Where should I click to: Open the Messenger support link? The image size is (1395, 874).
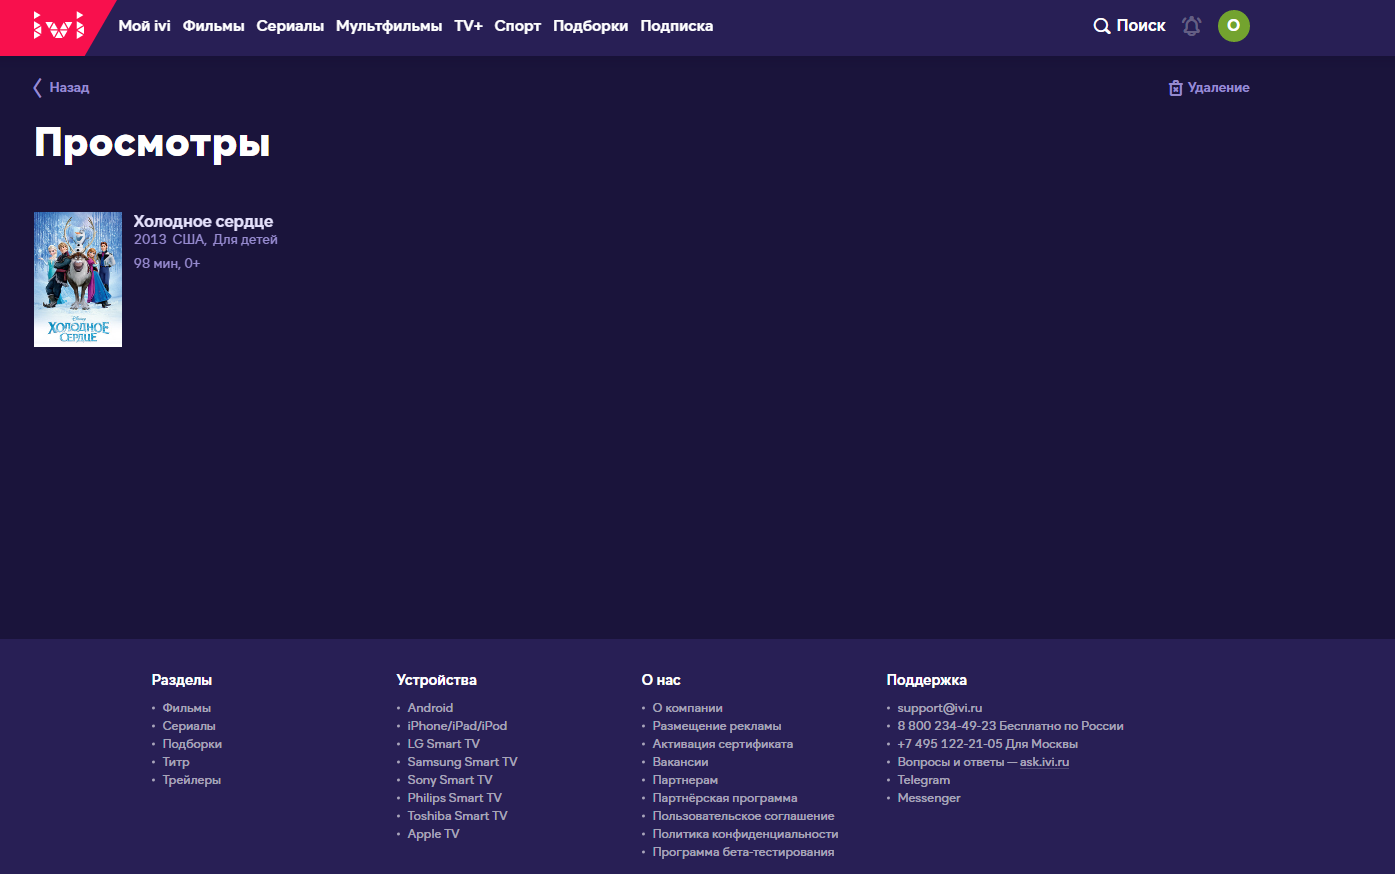coord(929,798)
